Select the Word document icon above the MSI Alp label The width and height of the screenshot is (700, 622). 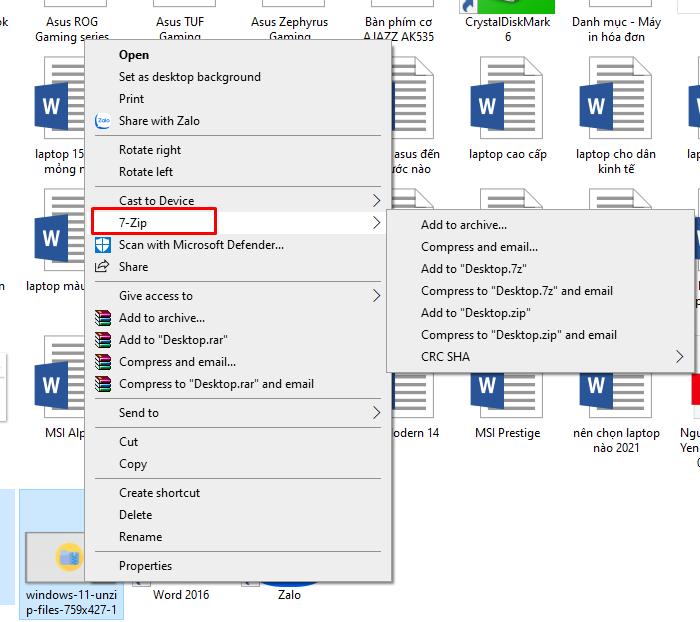point(59,378)
